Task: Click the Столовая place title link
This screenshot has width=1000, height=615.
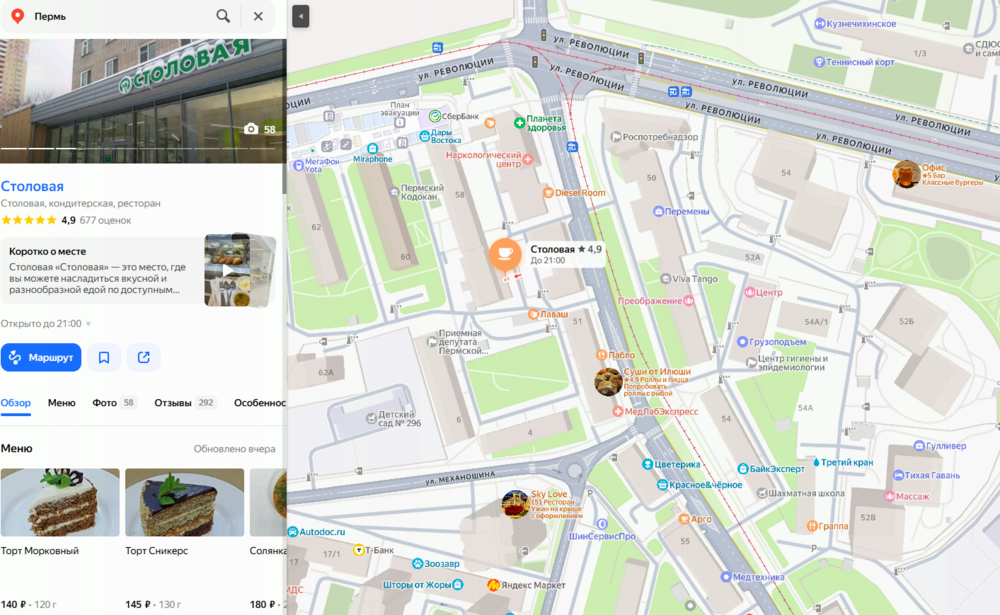Action: [x=32, y=186]
